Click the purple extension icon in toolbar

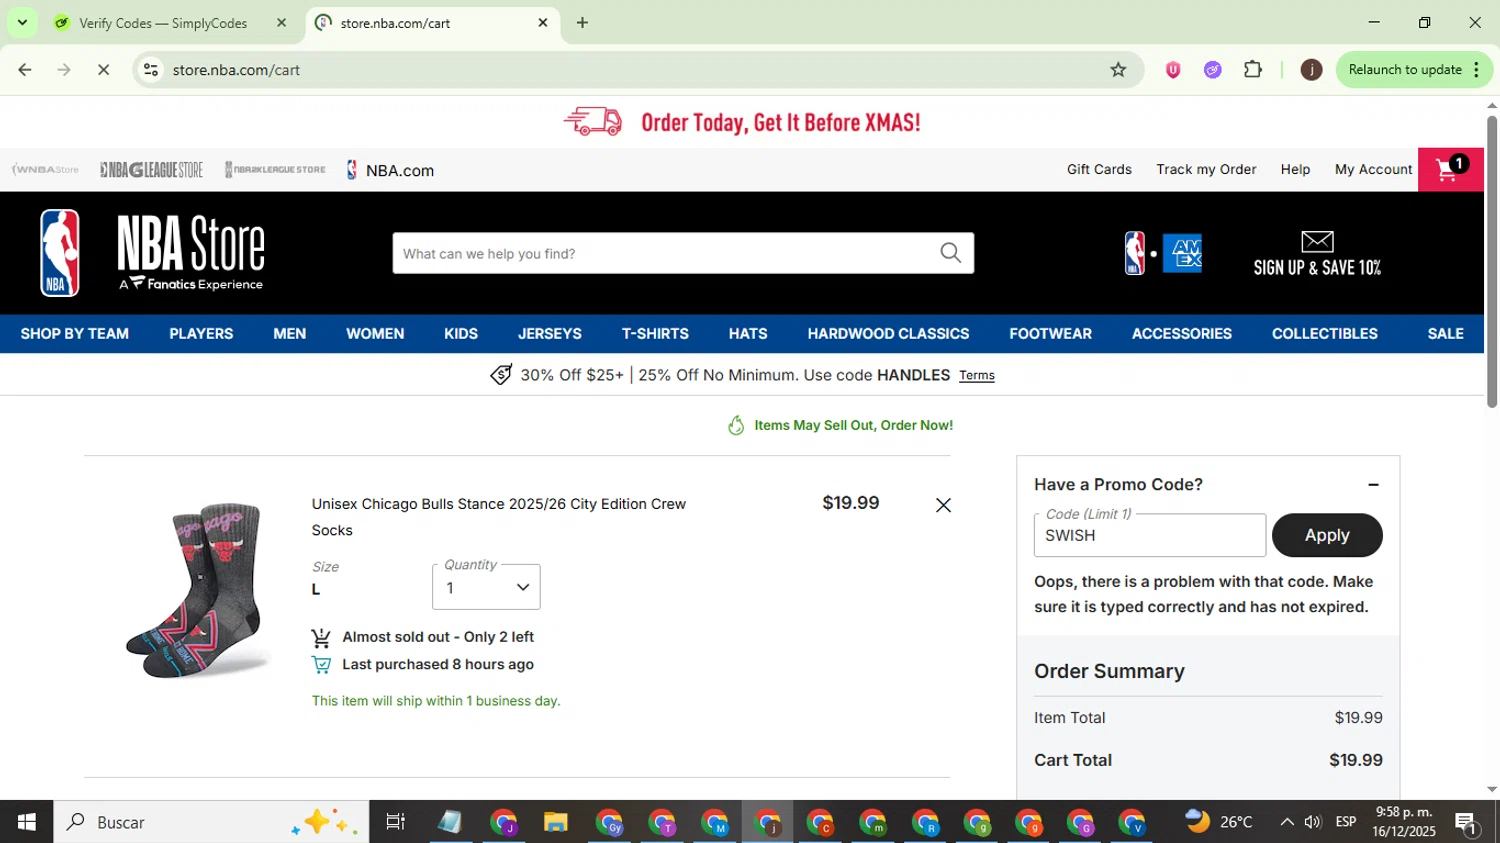(1212, 70)
